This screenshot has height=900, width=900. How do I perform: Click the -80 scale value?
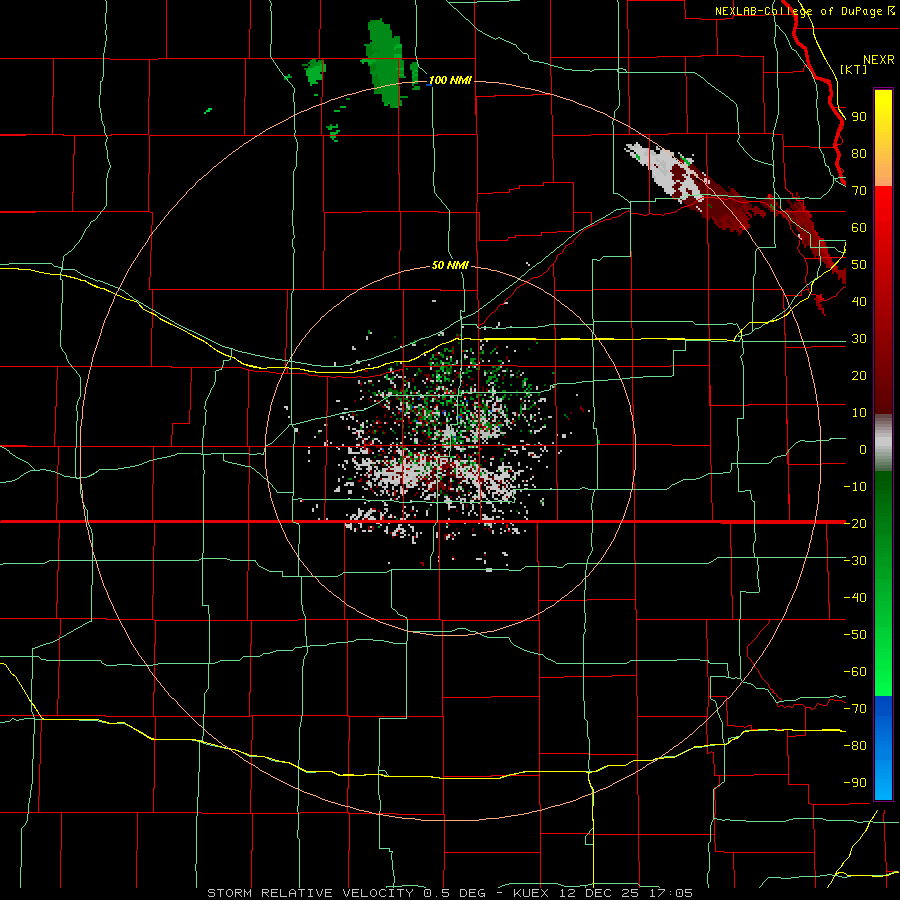click(855, 746)
